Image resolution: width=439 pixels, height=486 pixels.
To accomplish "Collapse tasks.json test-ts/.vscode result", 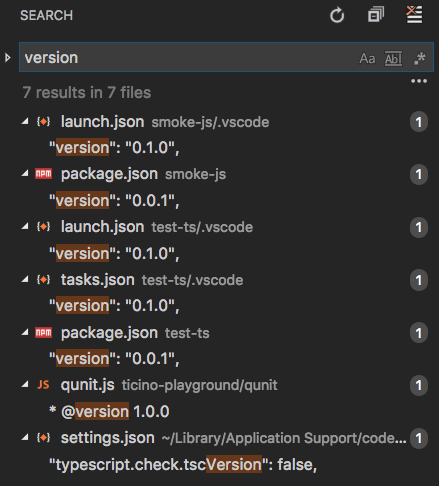I will [x=25, y=280].
